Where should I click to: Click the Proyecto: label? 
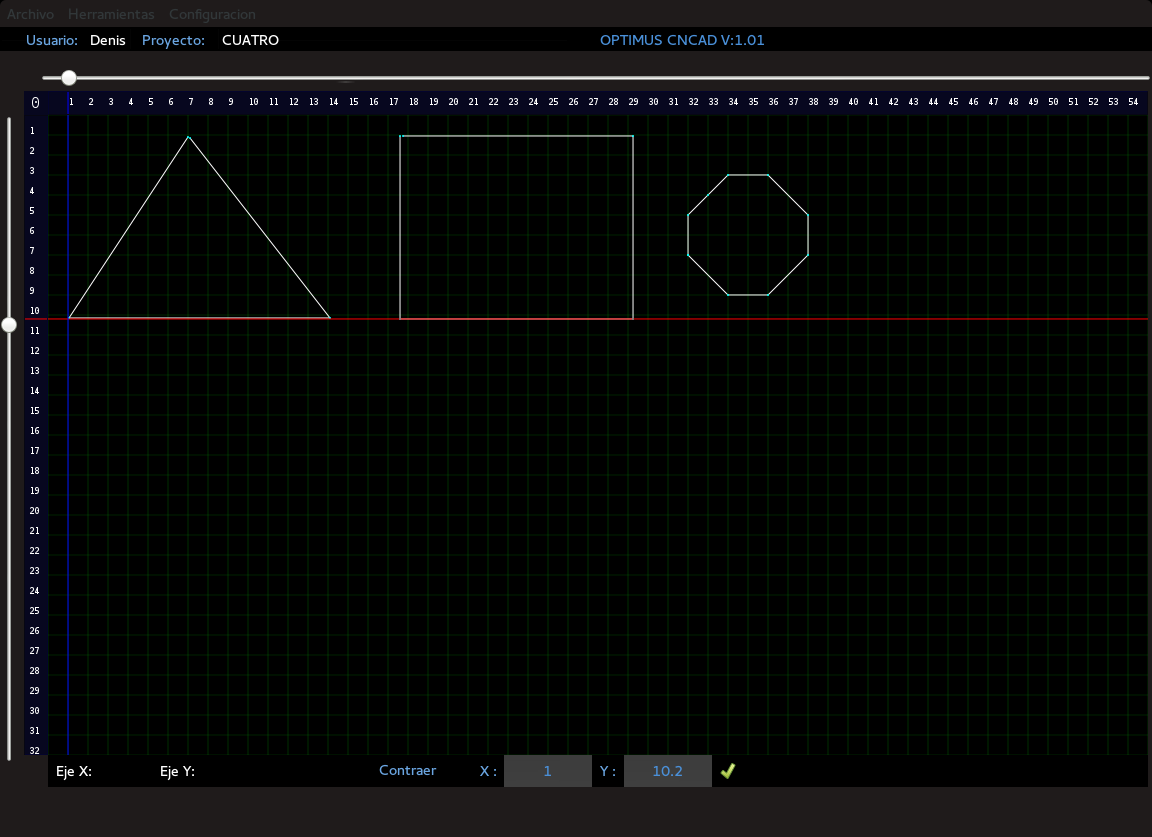173,40
